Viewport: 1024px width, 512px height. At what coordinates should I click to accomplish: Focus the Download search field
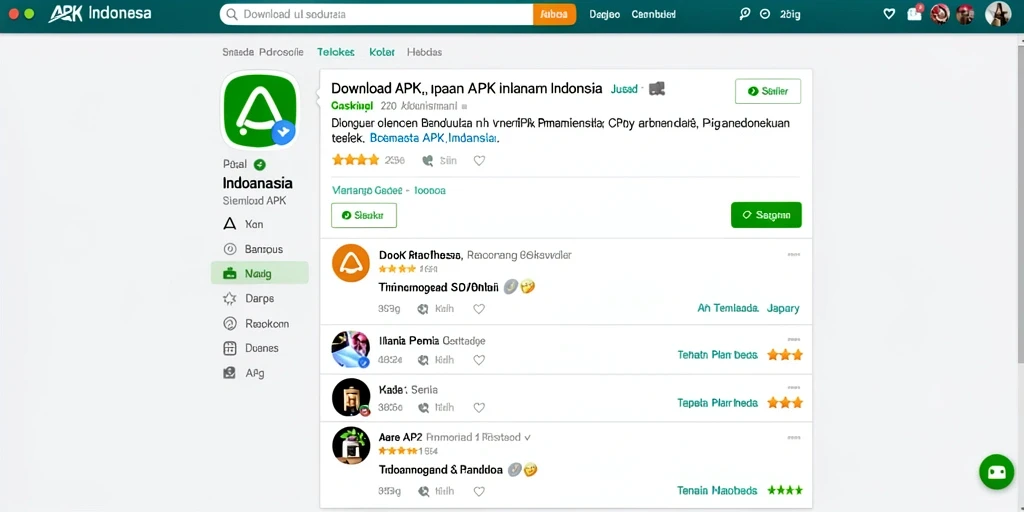[x=376, y=14]
